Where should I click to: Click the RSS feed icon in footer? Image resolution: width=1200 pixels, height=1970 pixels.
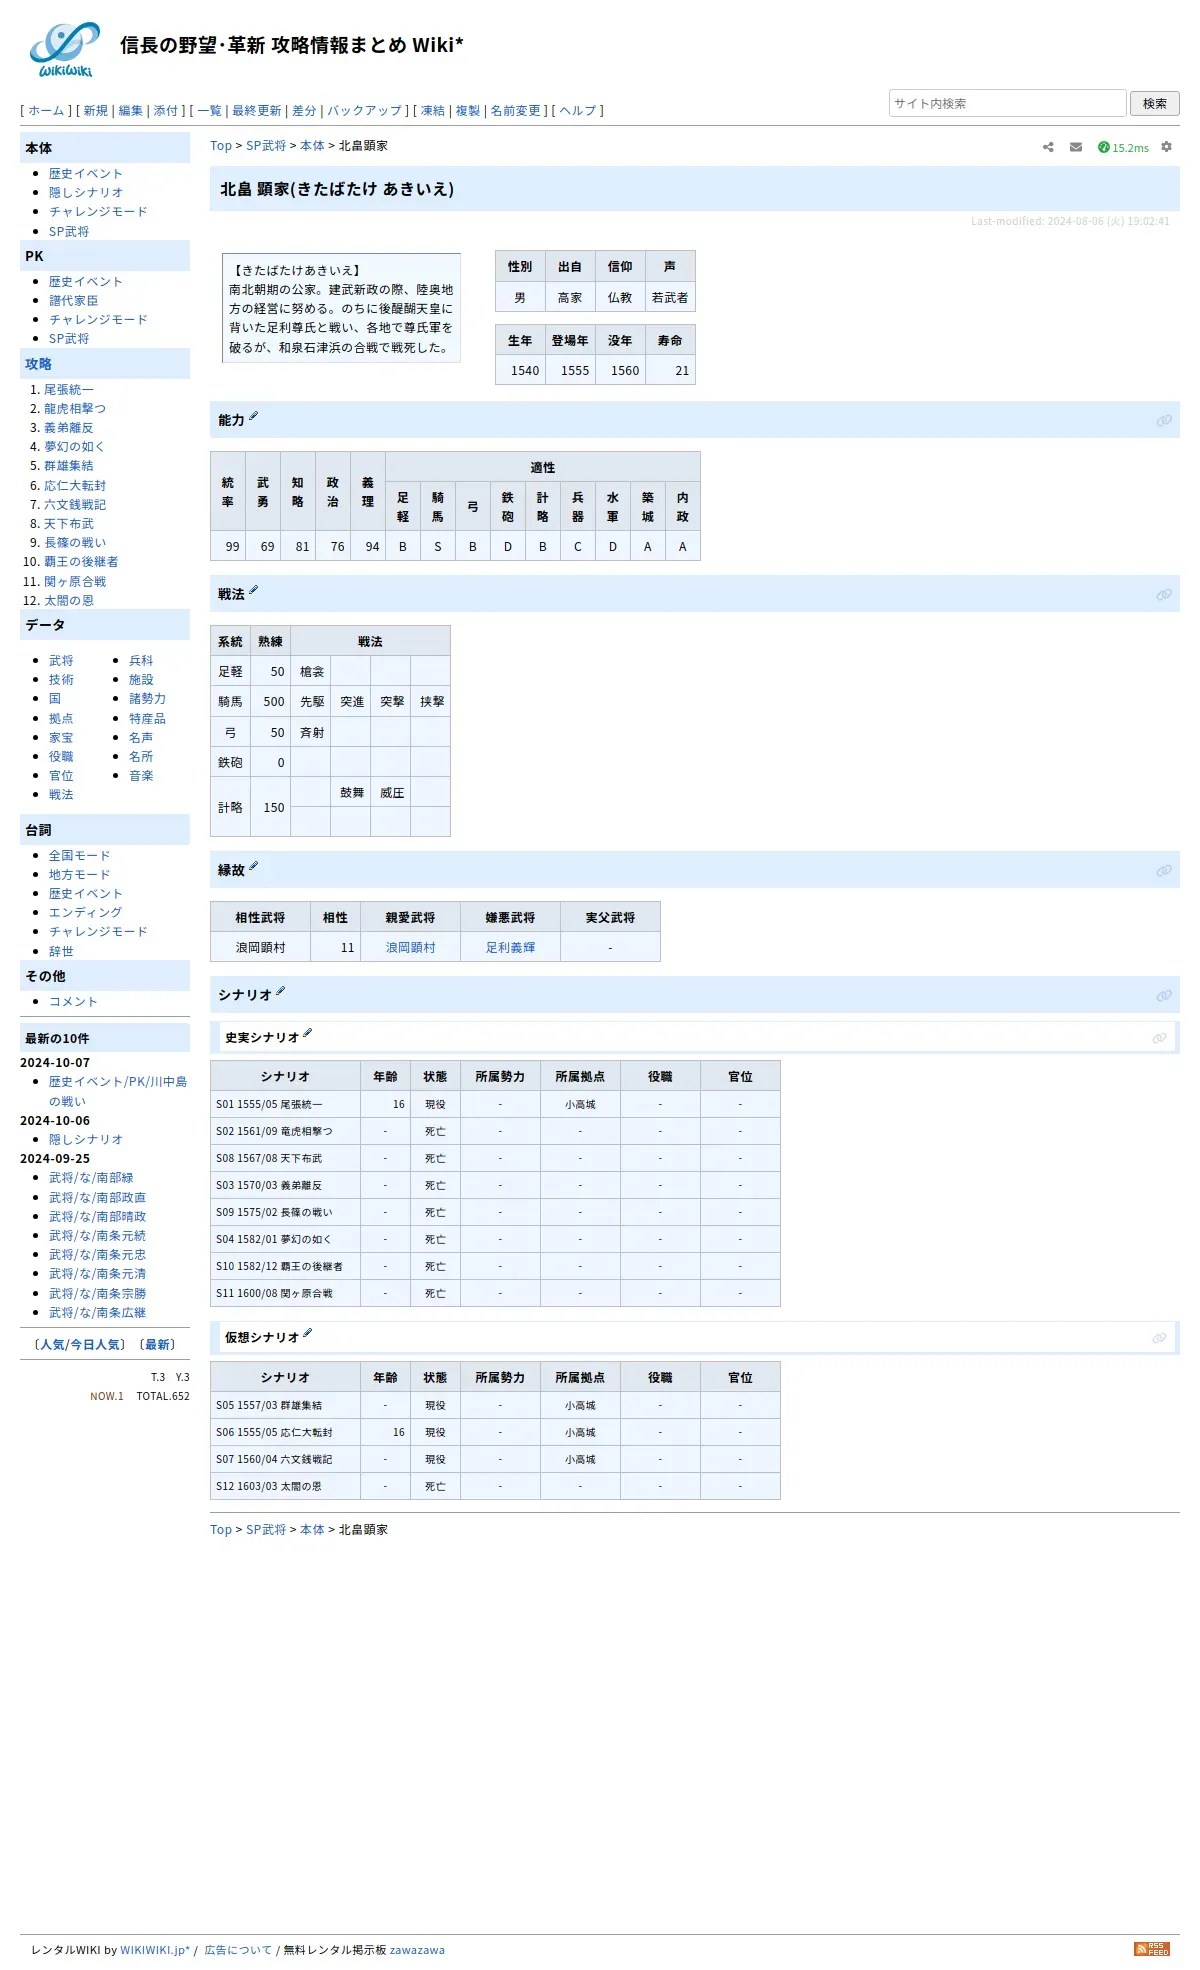pos(1152,1949)
